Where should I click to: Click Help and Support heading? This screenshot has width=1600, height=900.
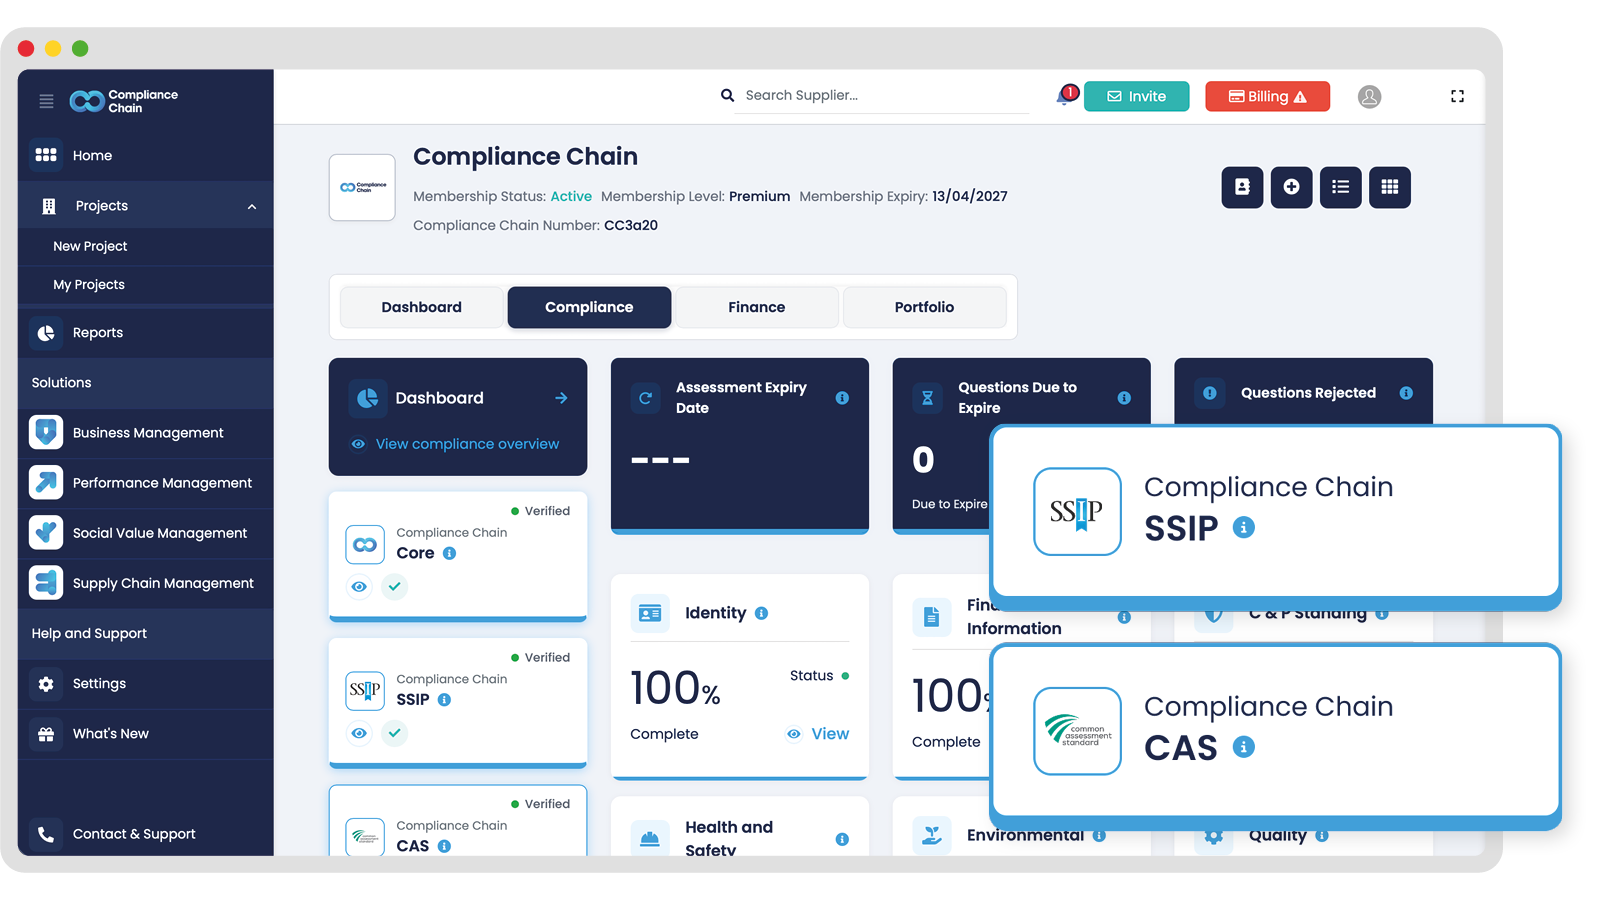coord(89,634)
